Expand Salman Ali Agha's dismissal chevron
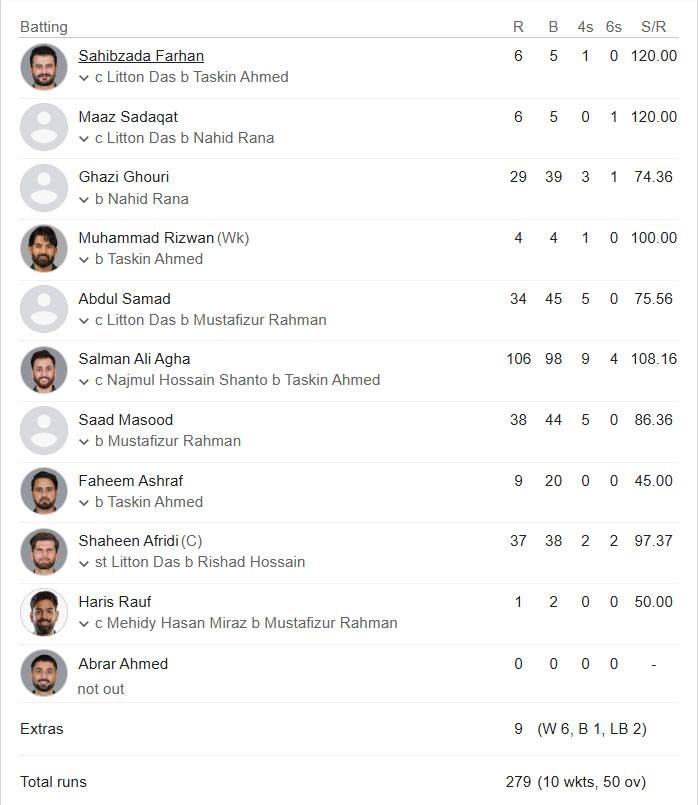This screenshot has height=805, width=698. pyautogui.click(x=84, y=381)
